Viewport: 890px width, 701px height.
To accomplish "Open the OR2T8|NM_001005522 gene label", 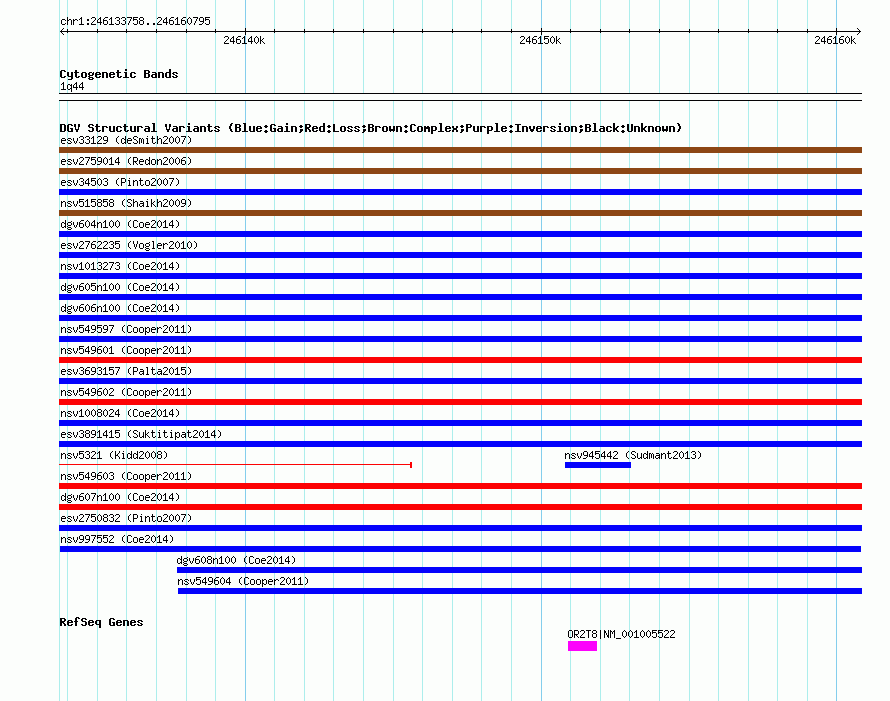I will [x=621, y=634].
